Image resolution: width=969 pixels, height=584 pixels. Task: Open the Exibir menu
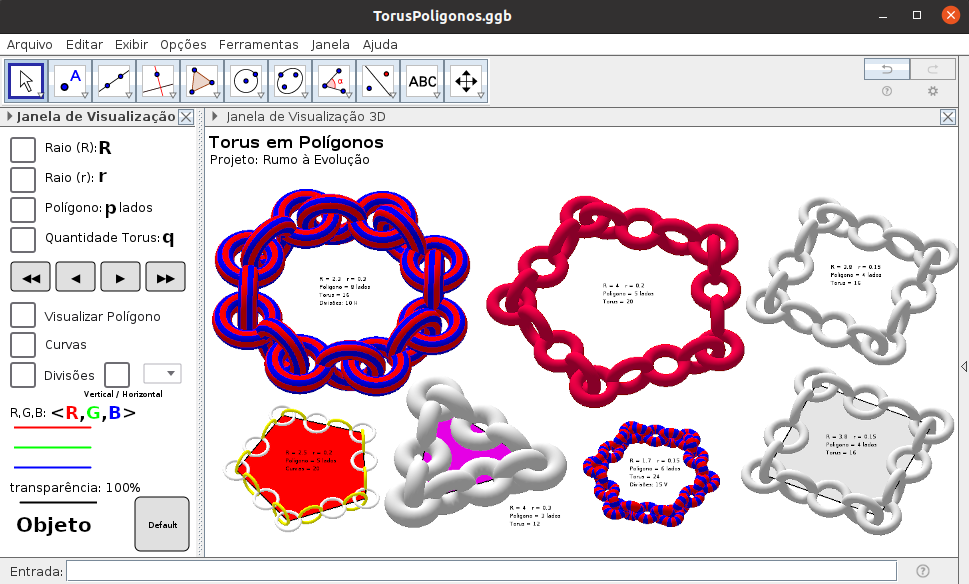[x=131, y=44]
